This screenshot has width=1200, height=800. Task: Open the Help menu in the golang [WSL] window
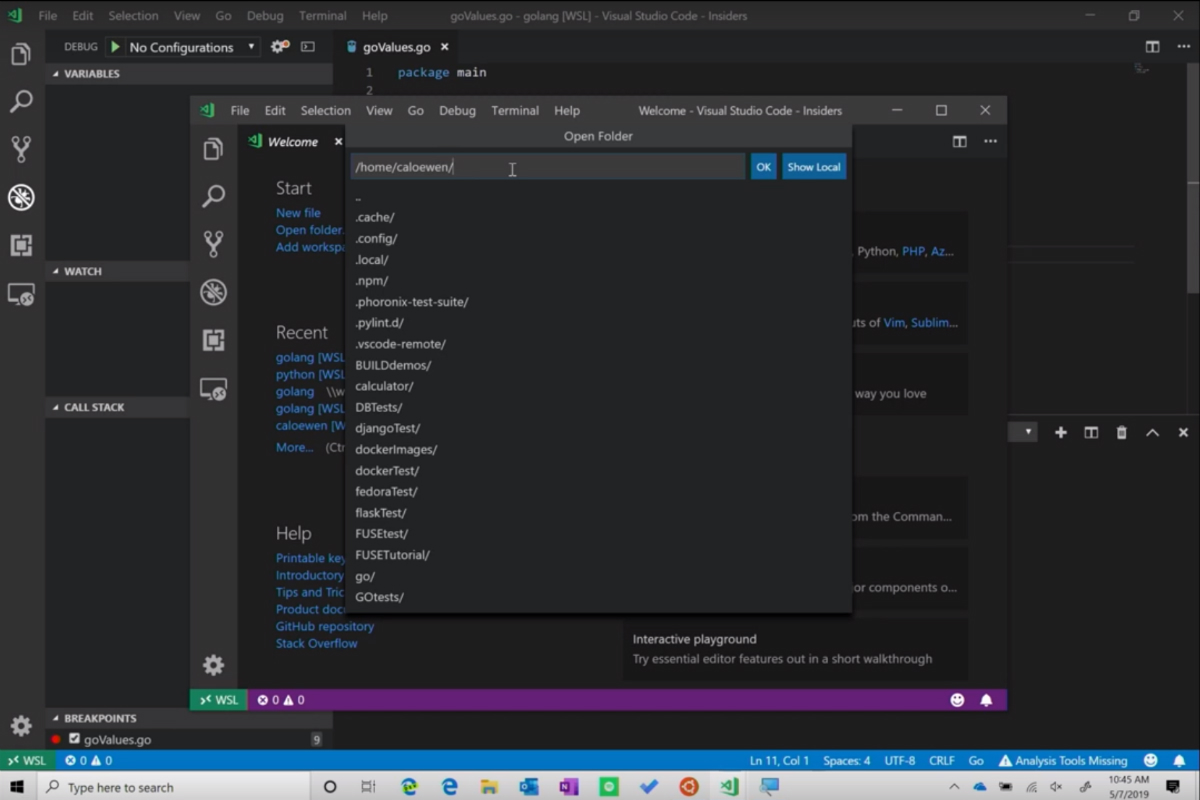click(375, 16)
